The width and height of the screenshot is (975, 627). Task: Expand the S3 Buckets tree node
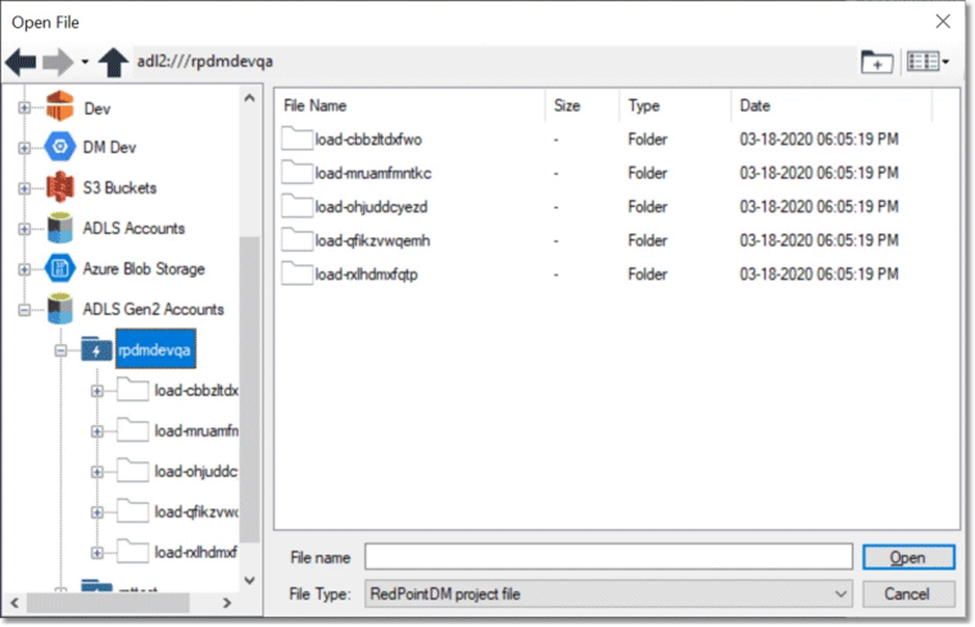(x=24, y=188)
